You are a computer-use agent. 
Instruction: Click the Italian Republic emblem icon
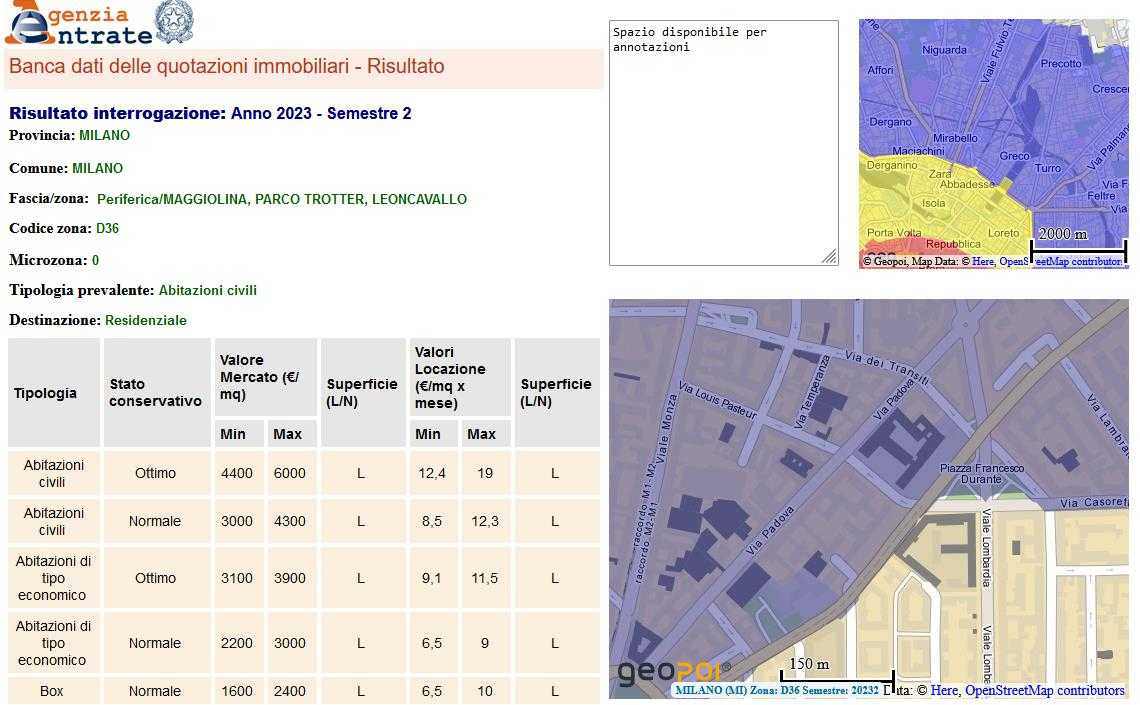coord(175,22)
